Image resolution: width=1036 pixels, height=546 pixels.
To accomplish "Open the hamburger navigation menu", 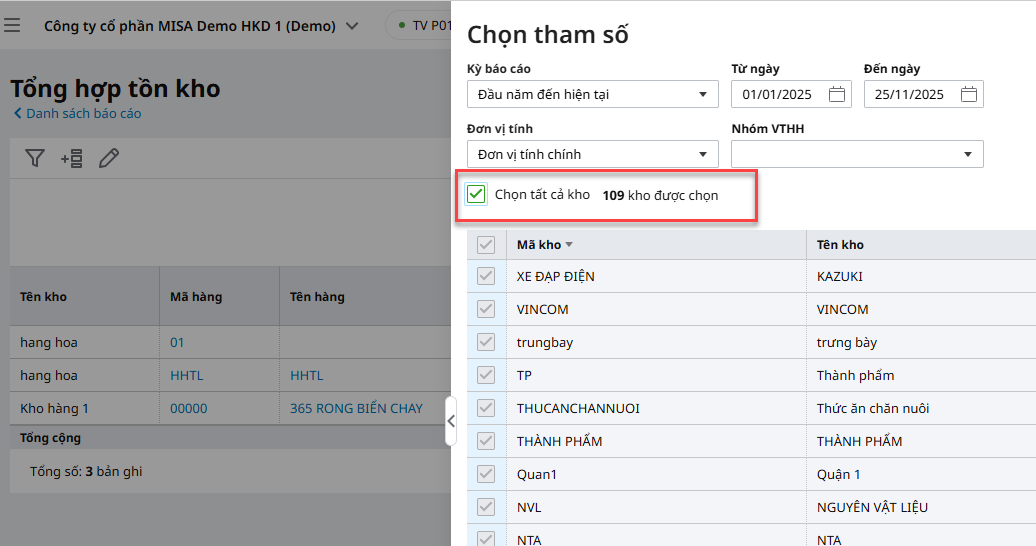I will 12,25.
